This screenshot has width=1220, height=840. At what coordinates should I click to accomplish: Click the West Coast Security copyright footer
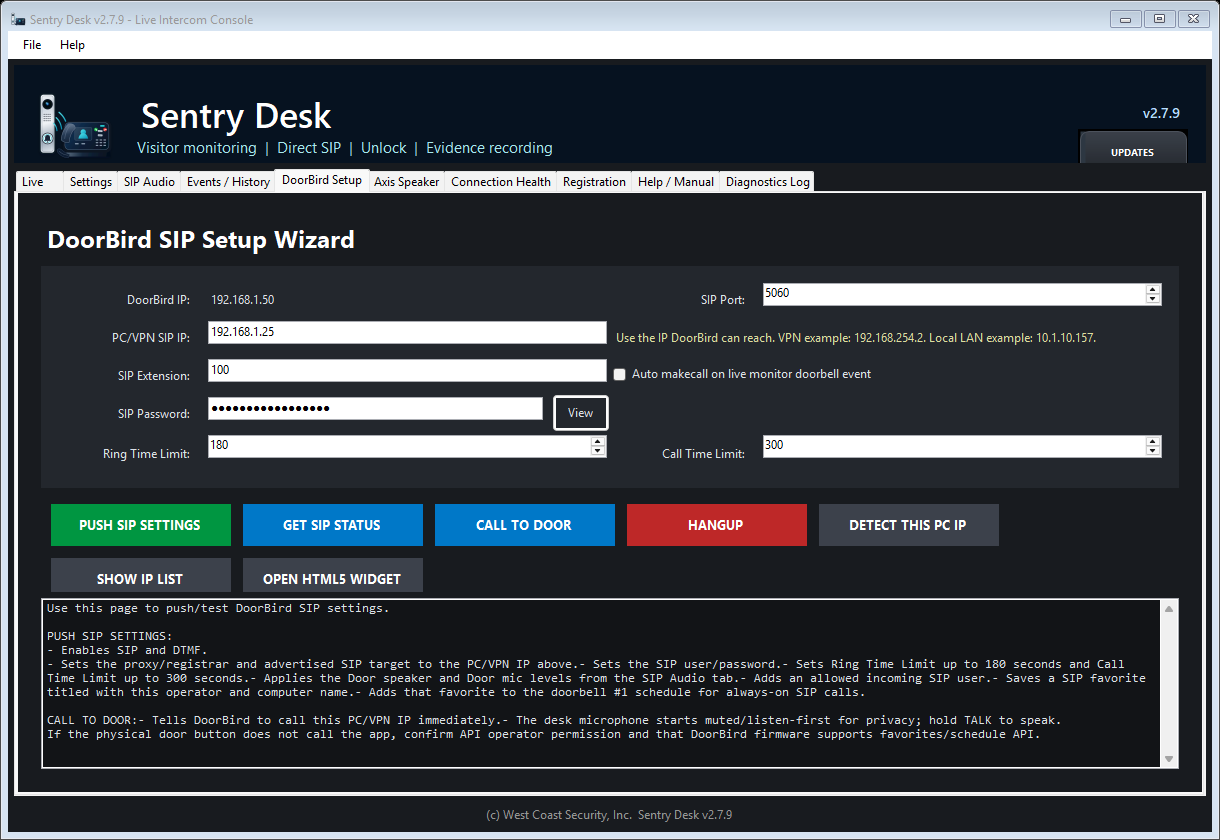pos(609,815)
